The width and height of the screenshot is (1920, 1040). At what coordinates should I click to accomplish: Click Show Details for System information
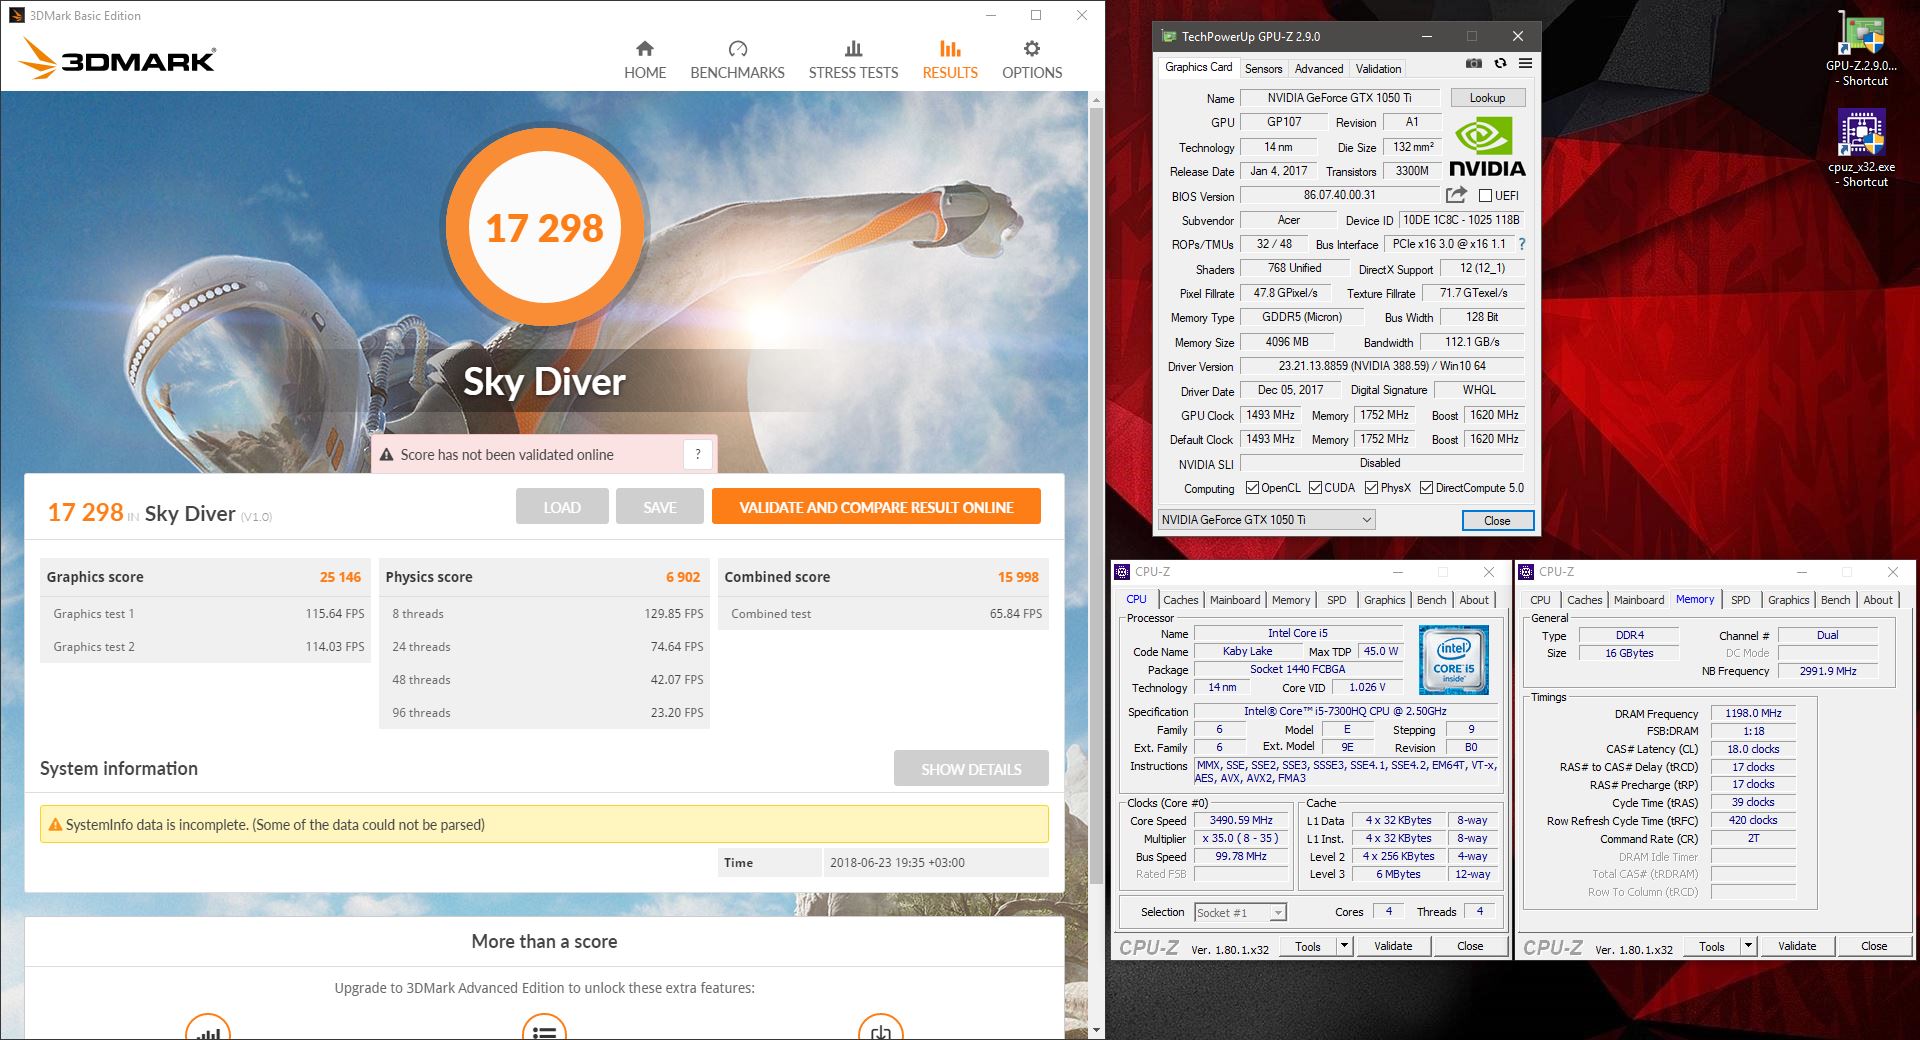pyautogui.click(x=971, y=769)
